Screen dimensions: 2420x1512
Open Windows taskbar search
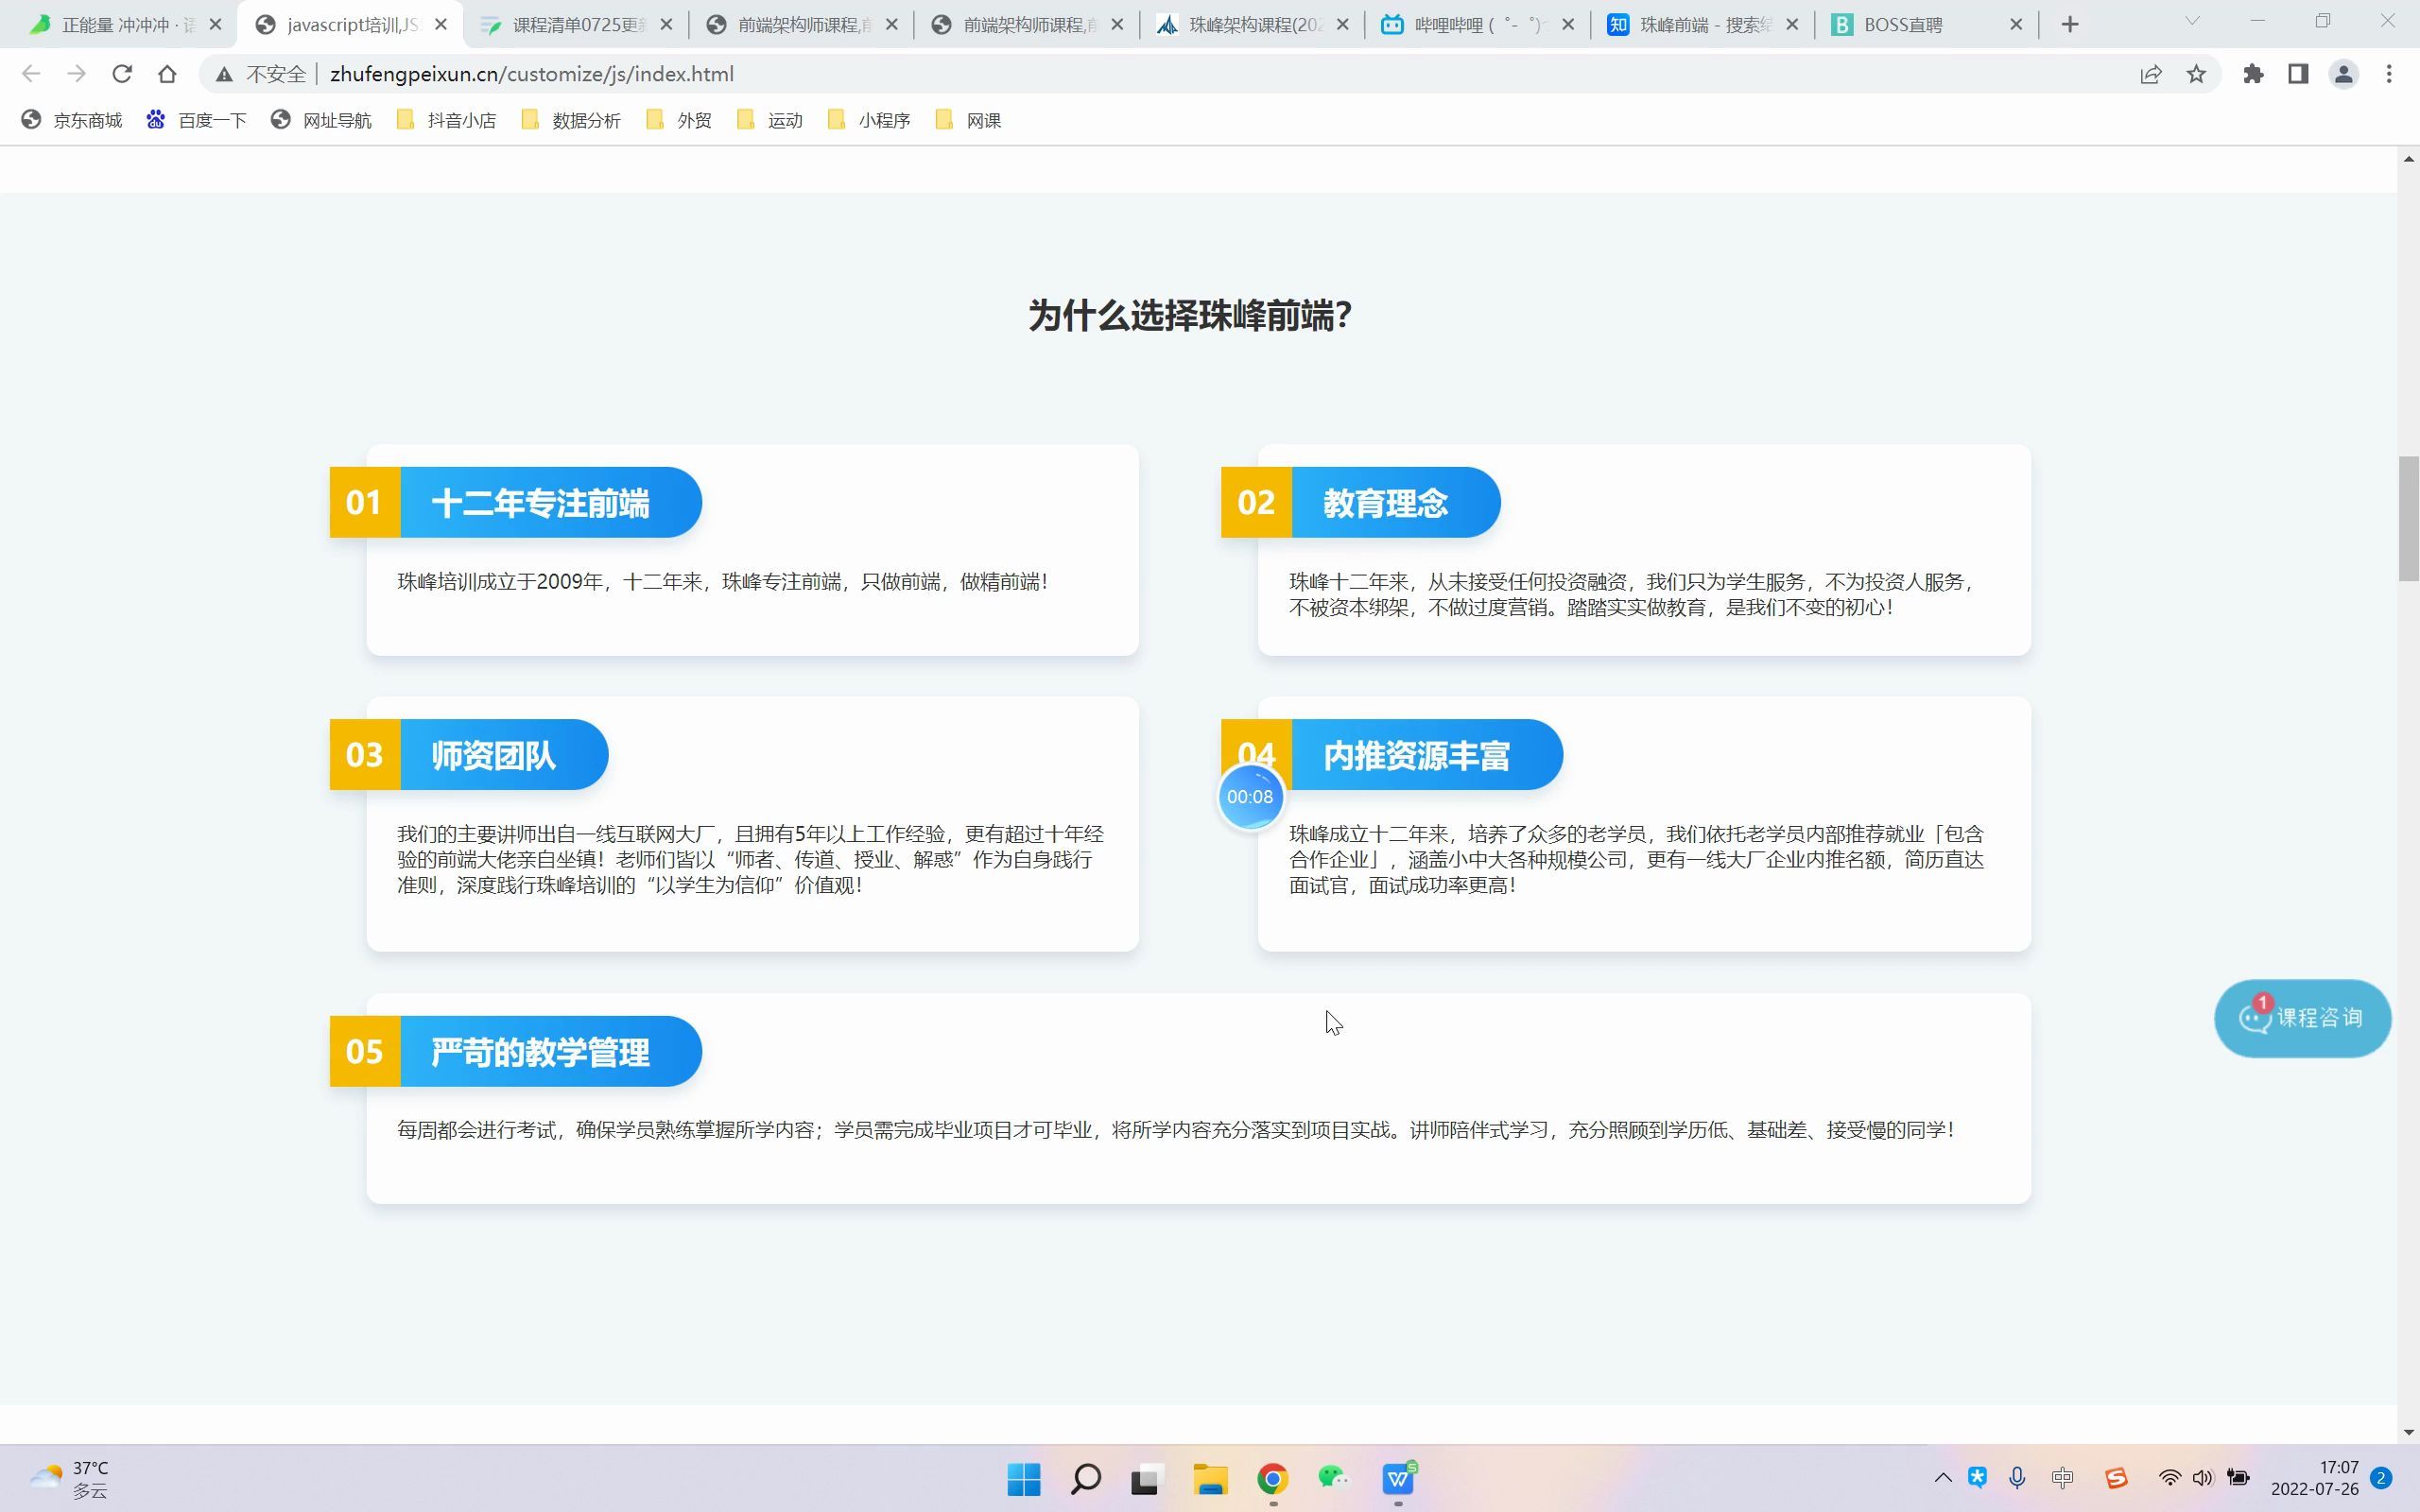pyautogui.click(x=1086, y=1479)
